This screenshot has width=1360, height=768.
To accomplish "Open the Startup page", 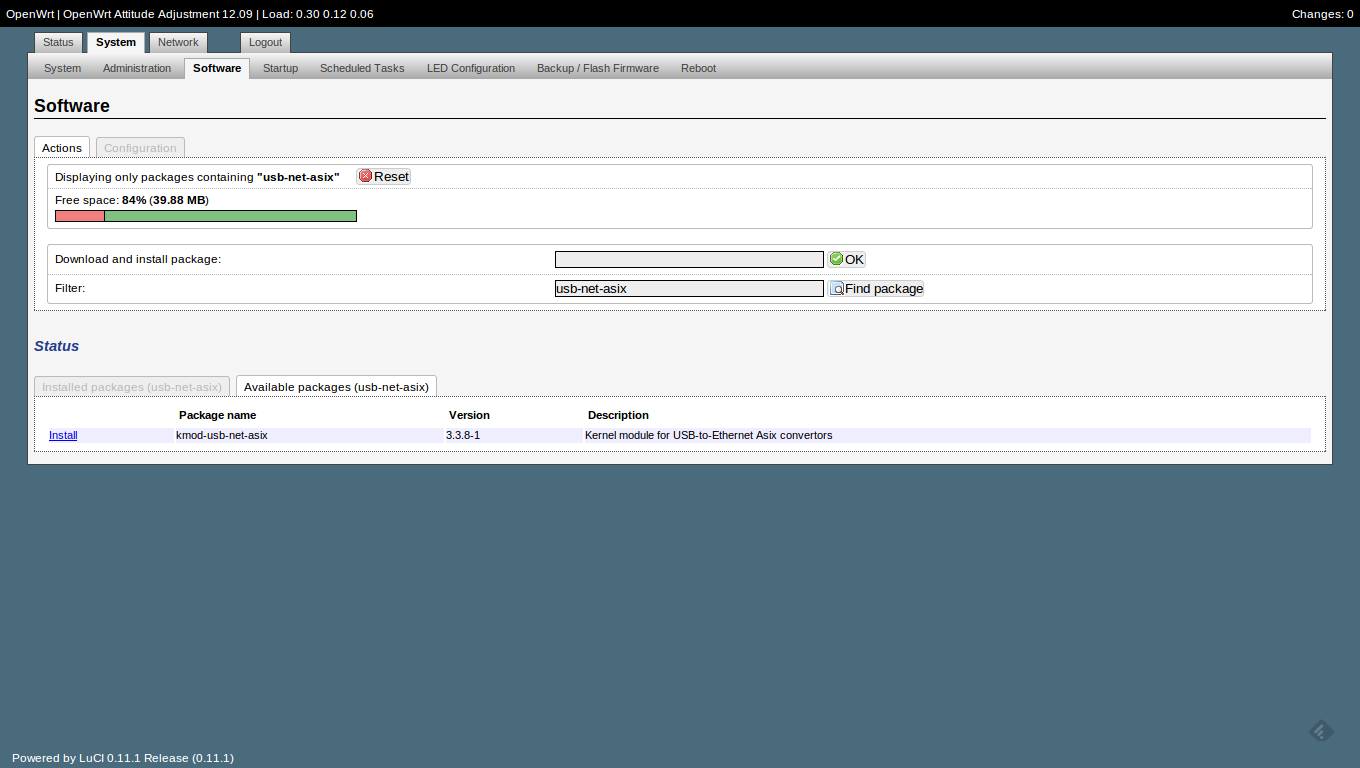I will click(280, 68).
